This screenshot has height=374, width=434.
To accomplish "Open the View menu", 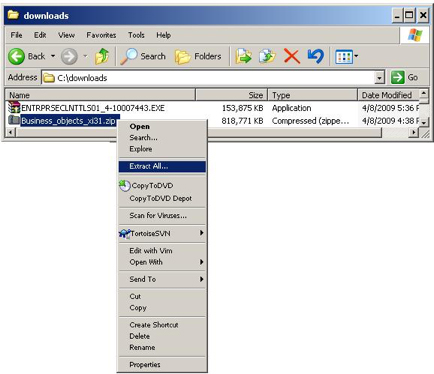I will pos(66,35).
